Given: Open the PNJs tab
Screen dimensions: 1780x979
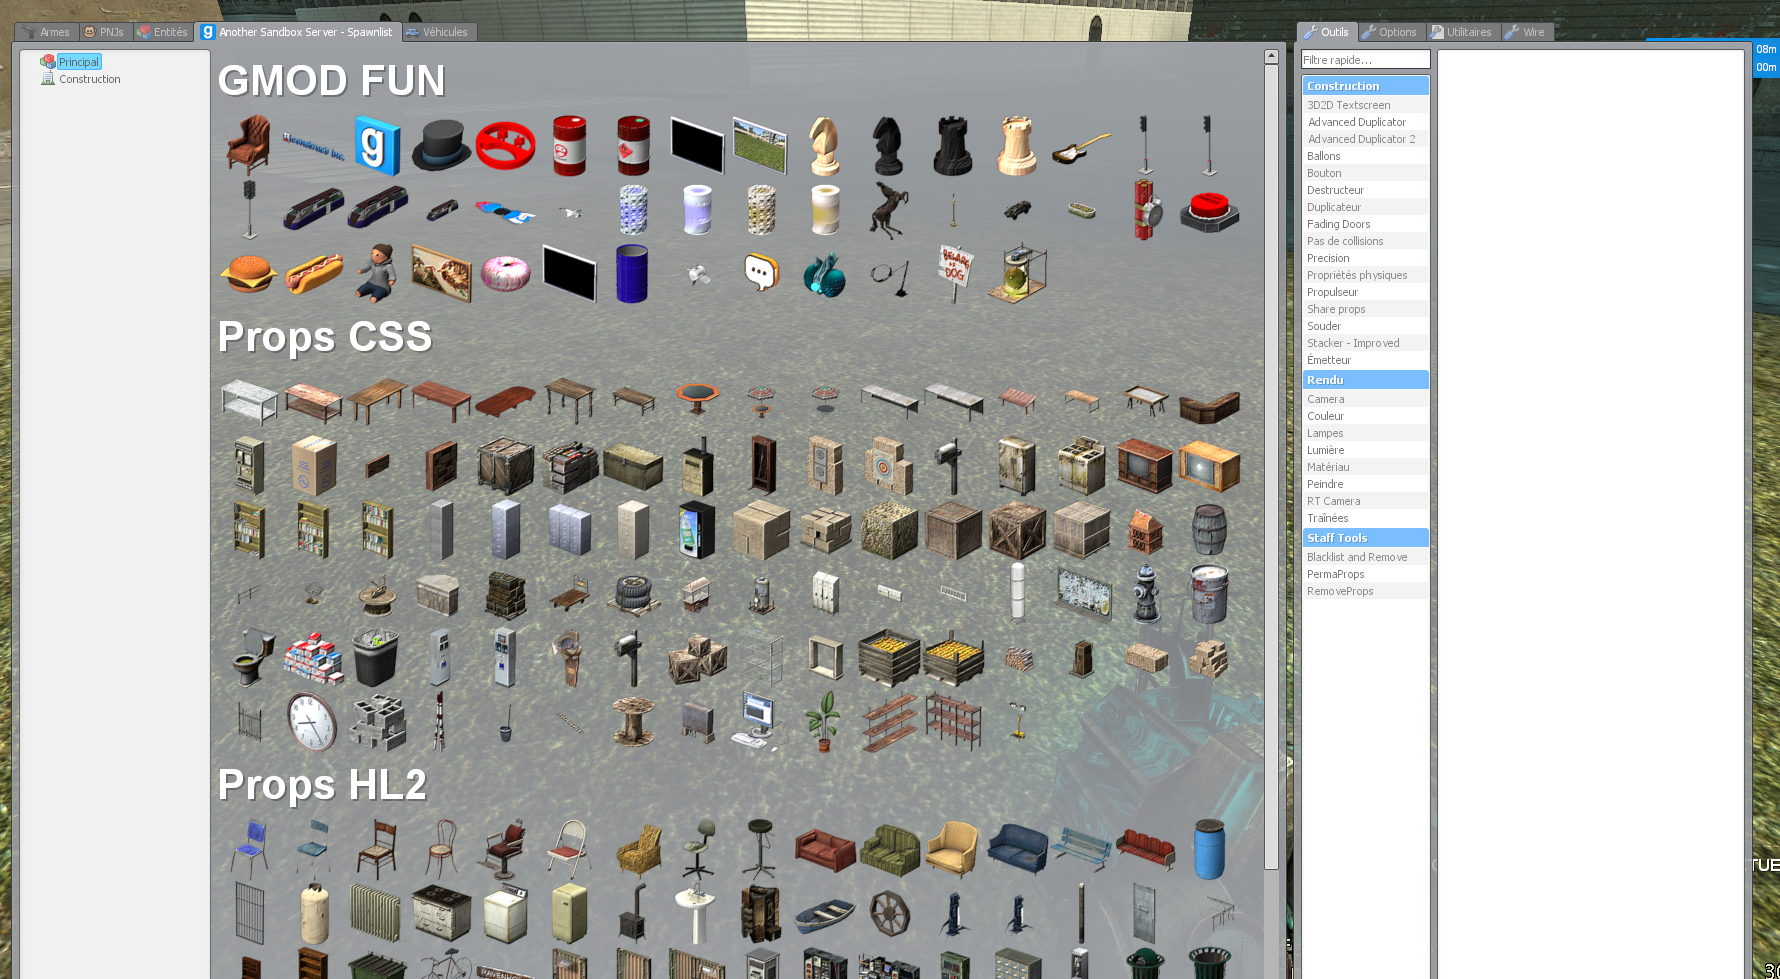Looking at the screenshot, I should [x=104, y=31].
